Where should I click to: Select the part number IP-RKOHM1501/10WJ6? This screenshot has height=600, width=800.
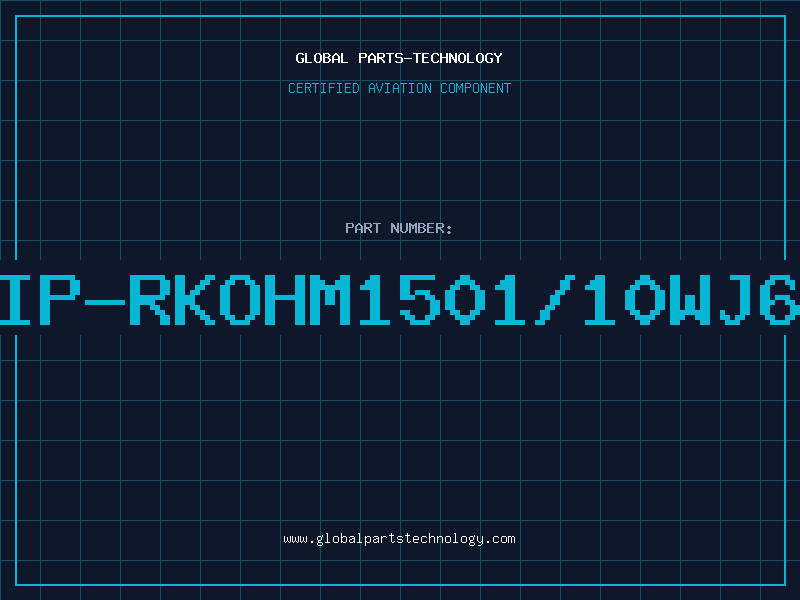coord(400,300)
